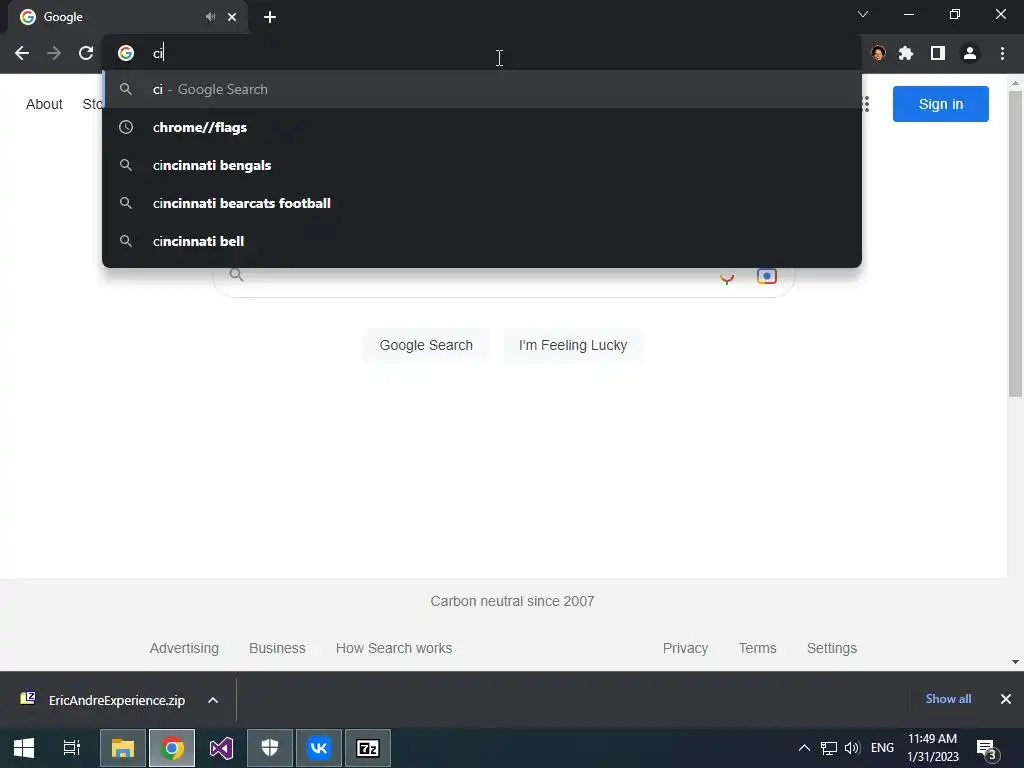
Task: Select the cincinnati bell suggestion
Action: click(482, 241)
